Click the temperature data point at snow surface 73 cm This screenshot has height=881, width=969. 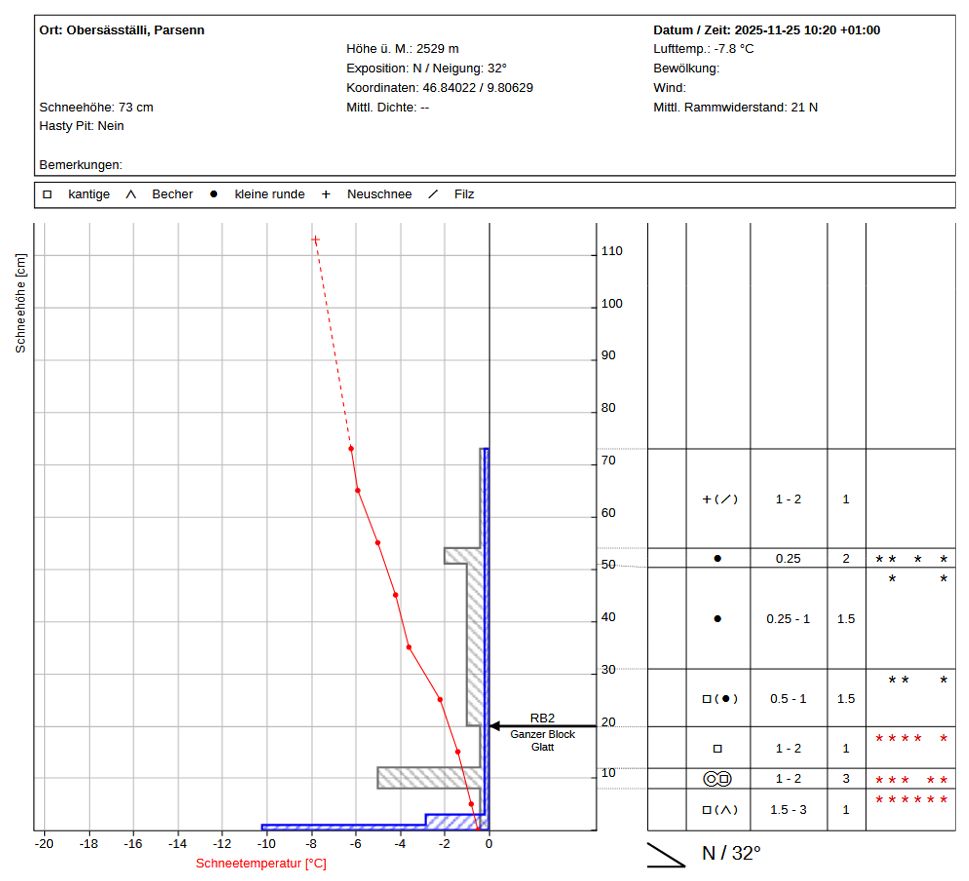[x=351, y=448]
